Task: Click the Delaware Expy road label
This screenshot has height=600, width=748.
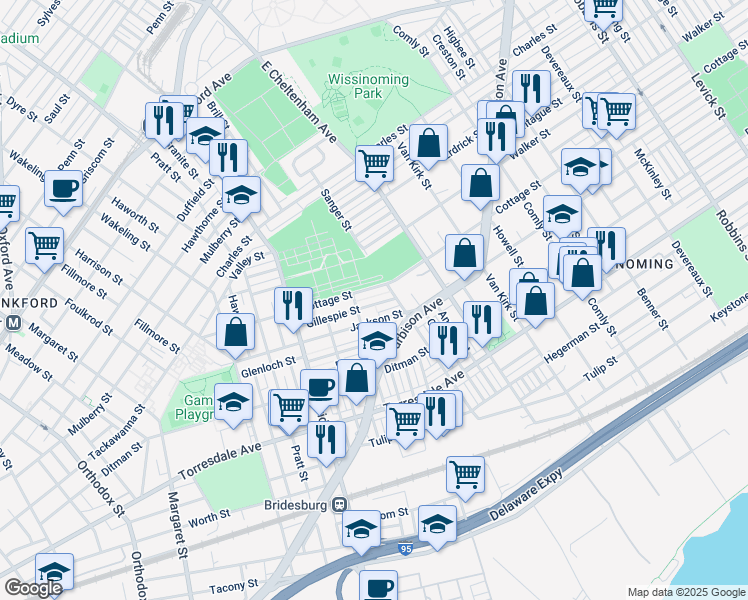Action: (526, 495)
